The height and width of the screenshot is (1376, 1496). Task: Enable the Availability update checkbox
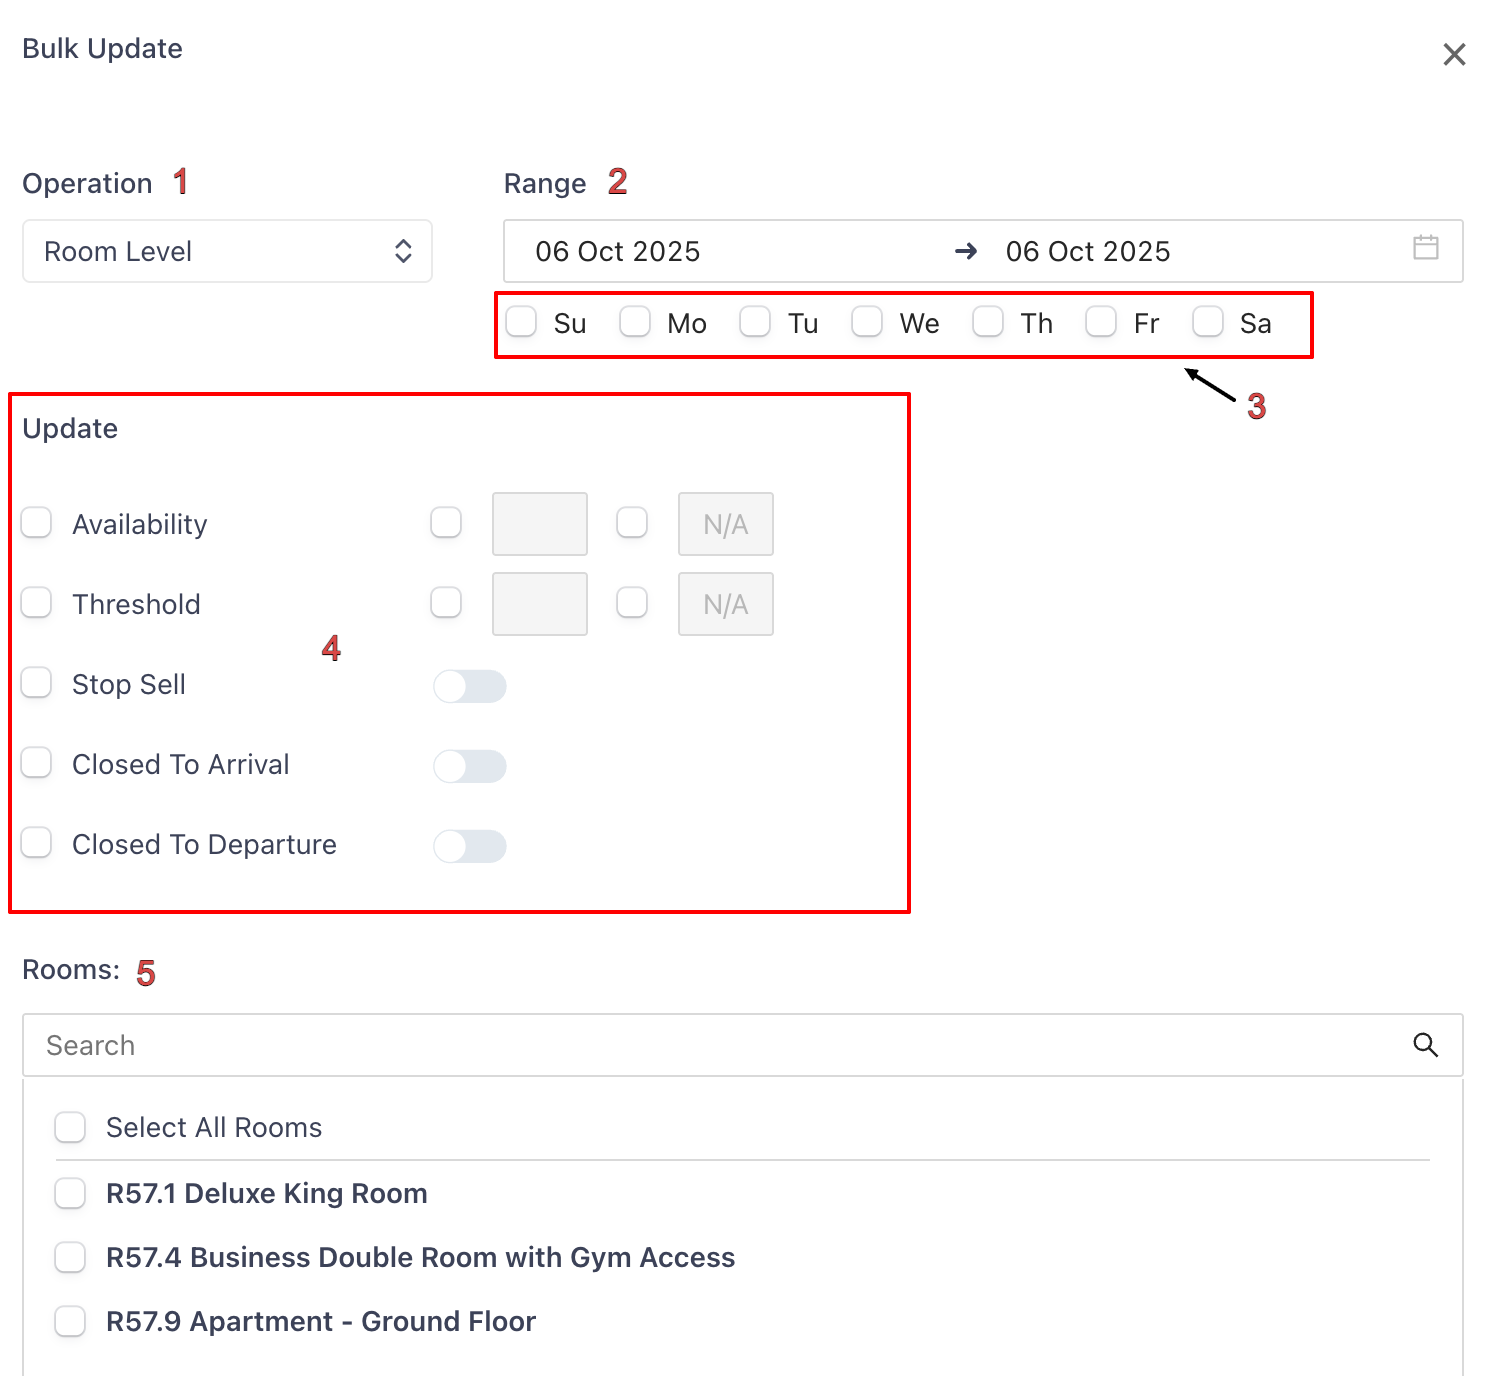[37, 523]
